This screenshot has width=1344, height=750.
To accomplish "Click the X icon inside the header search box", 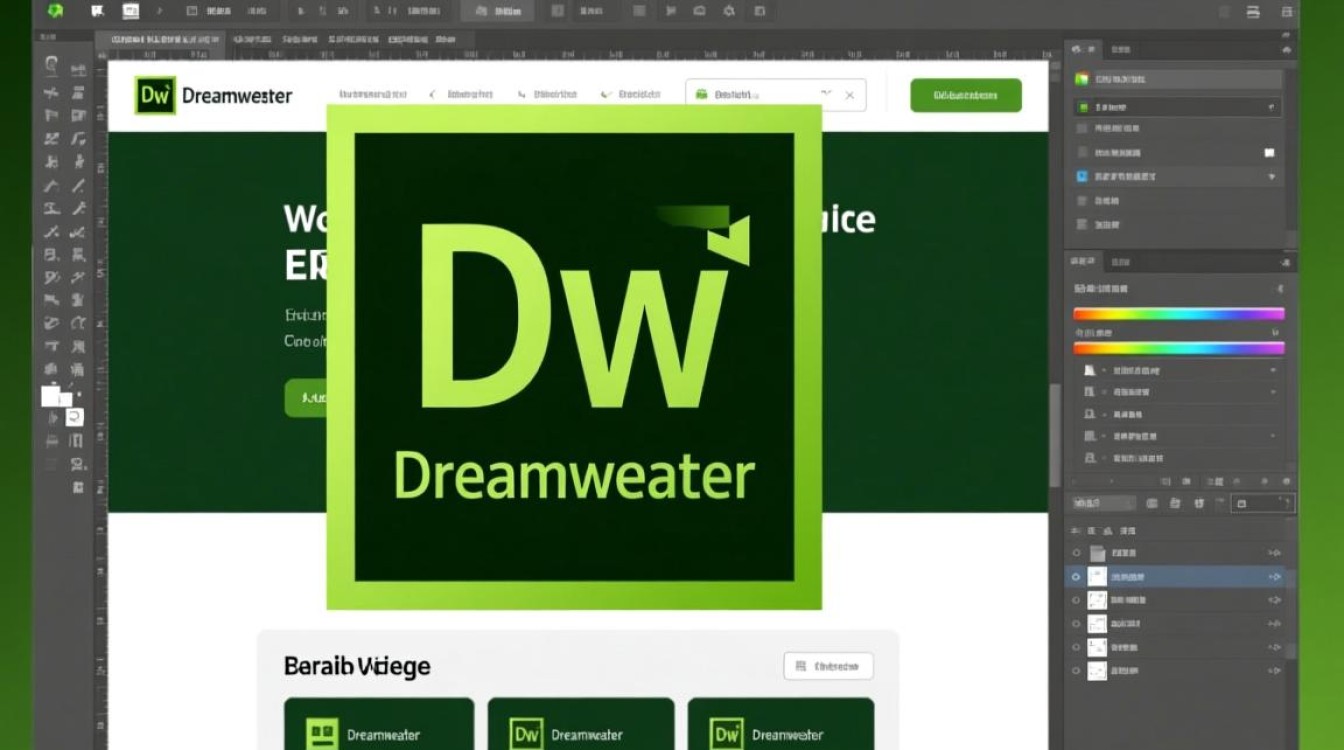I will coord(849,95).
